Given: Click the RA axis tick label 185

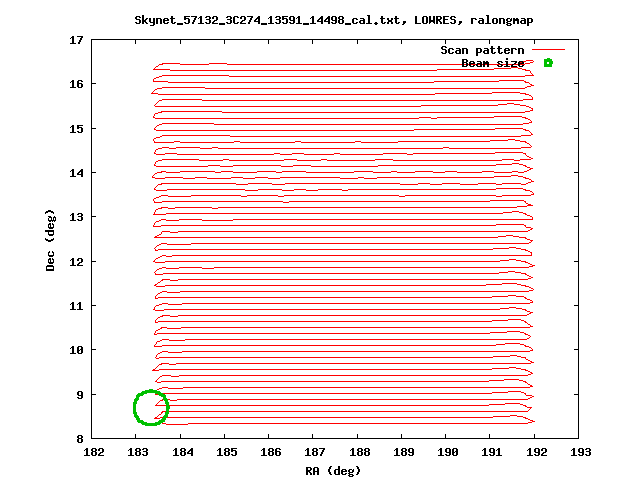Looking at the screenshot, I should coord(227,452).
